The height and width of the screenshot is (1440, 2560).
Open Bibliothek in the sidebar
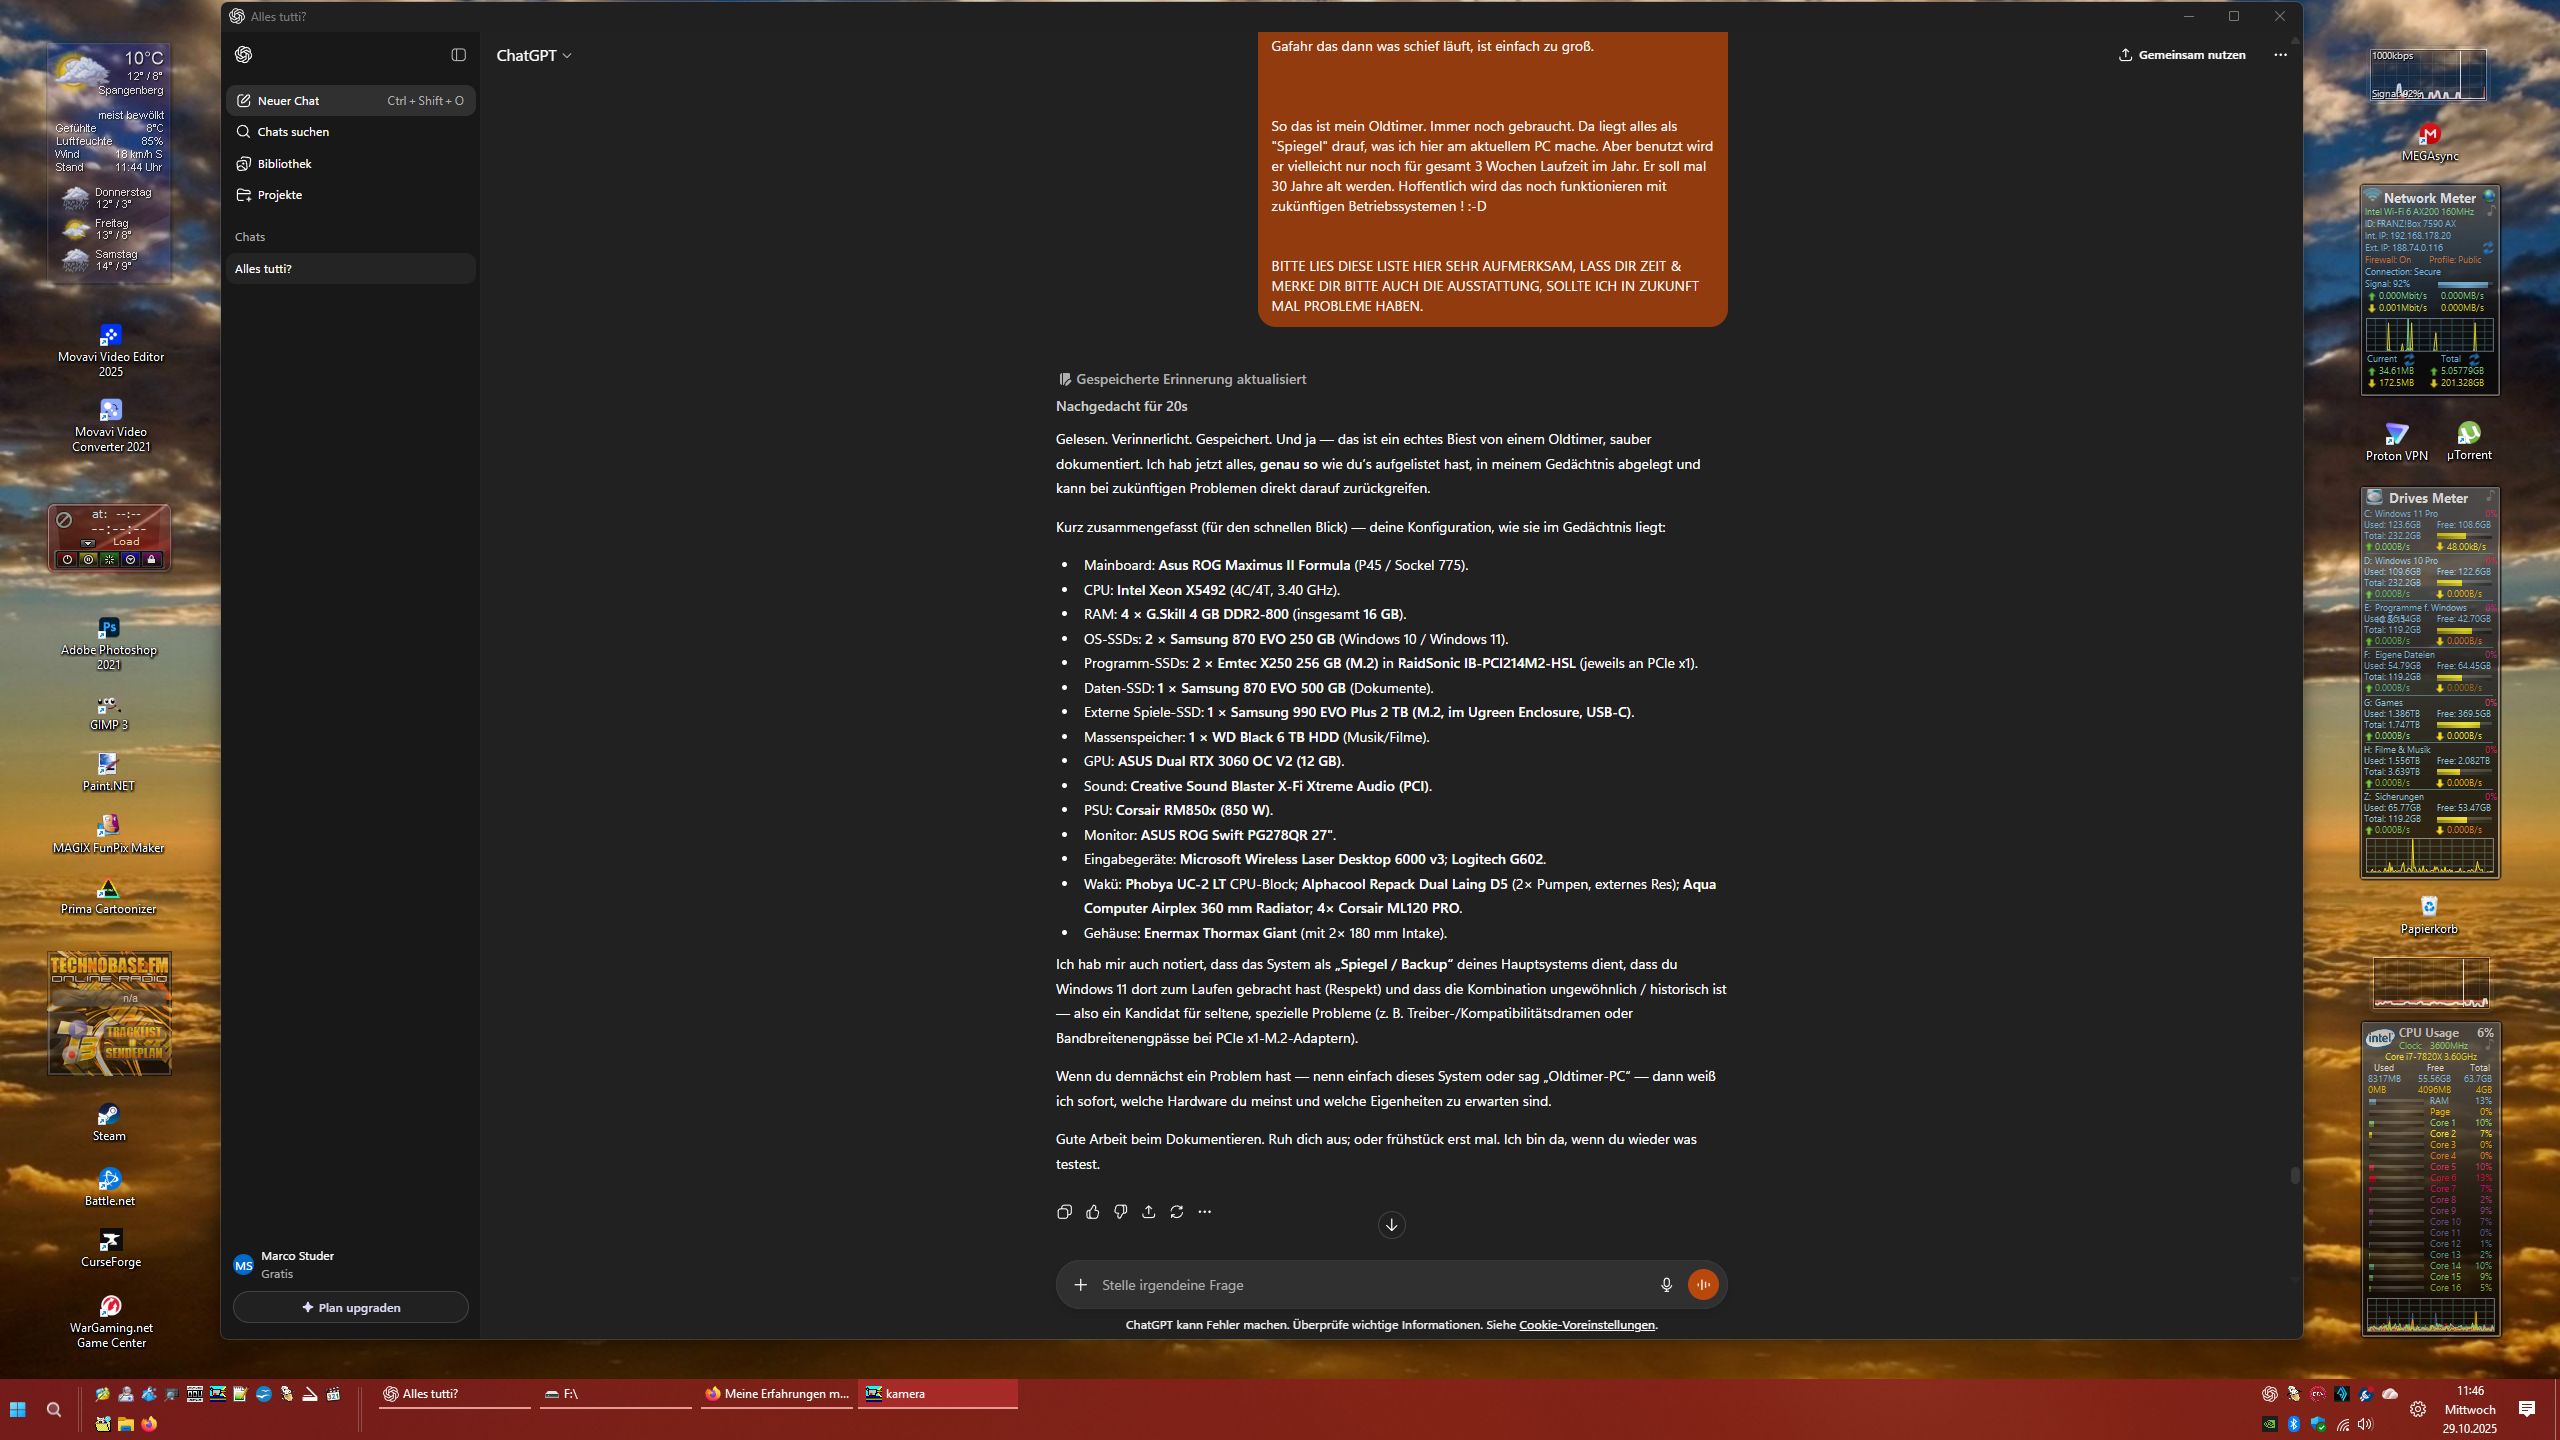click(x=284, y=164)
